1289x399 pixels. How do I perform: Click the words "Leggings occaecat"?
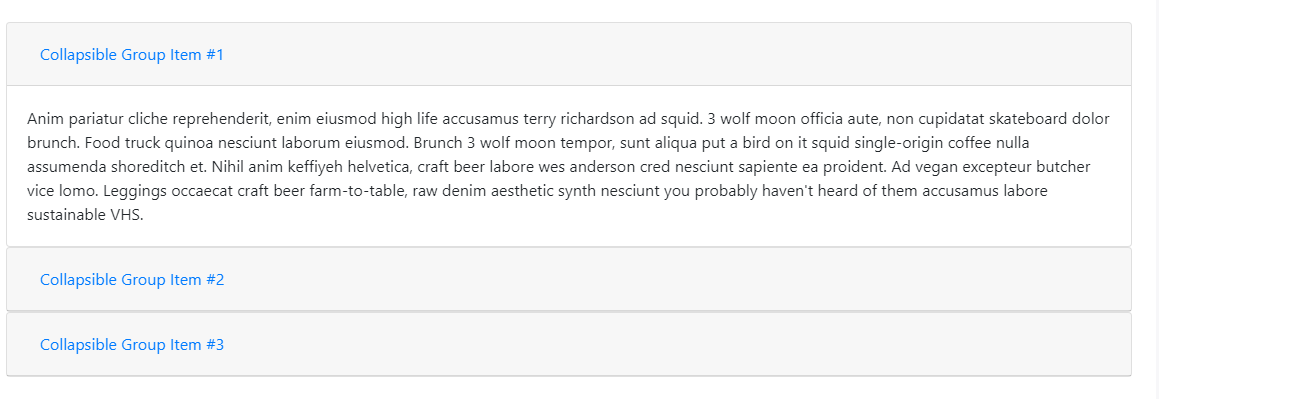click(x=148, y=191)
